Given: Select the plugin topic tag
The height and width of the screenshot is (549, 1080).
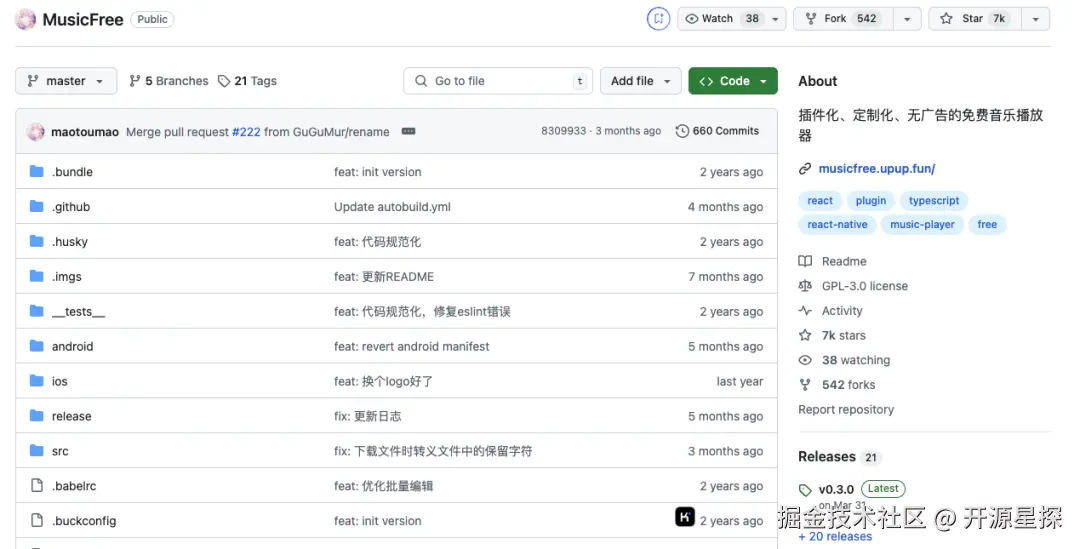Looking at the screenshot, I should (x=871, y=200).
